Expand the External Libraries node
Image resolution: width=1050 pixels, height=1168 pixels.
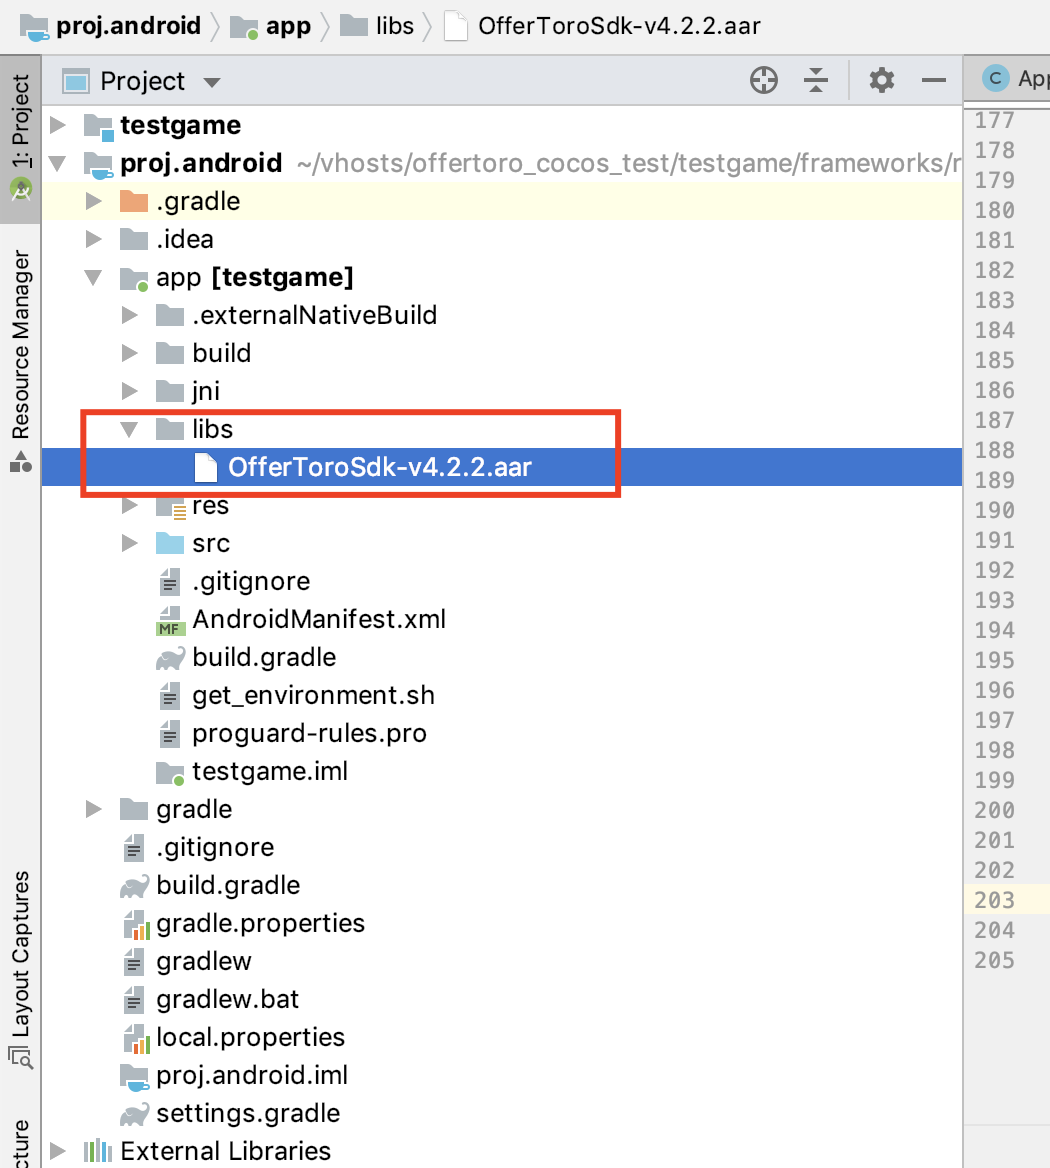(58, 1152)
